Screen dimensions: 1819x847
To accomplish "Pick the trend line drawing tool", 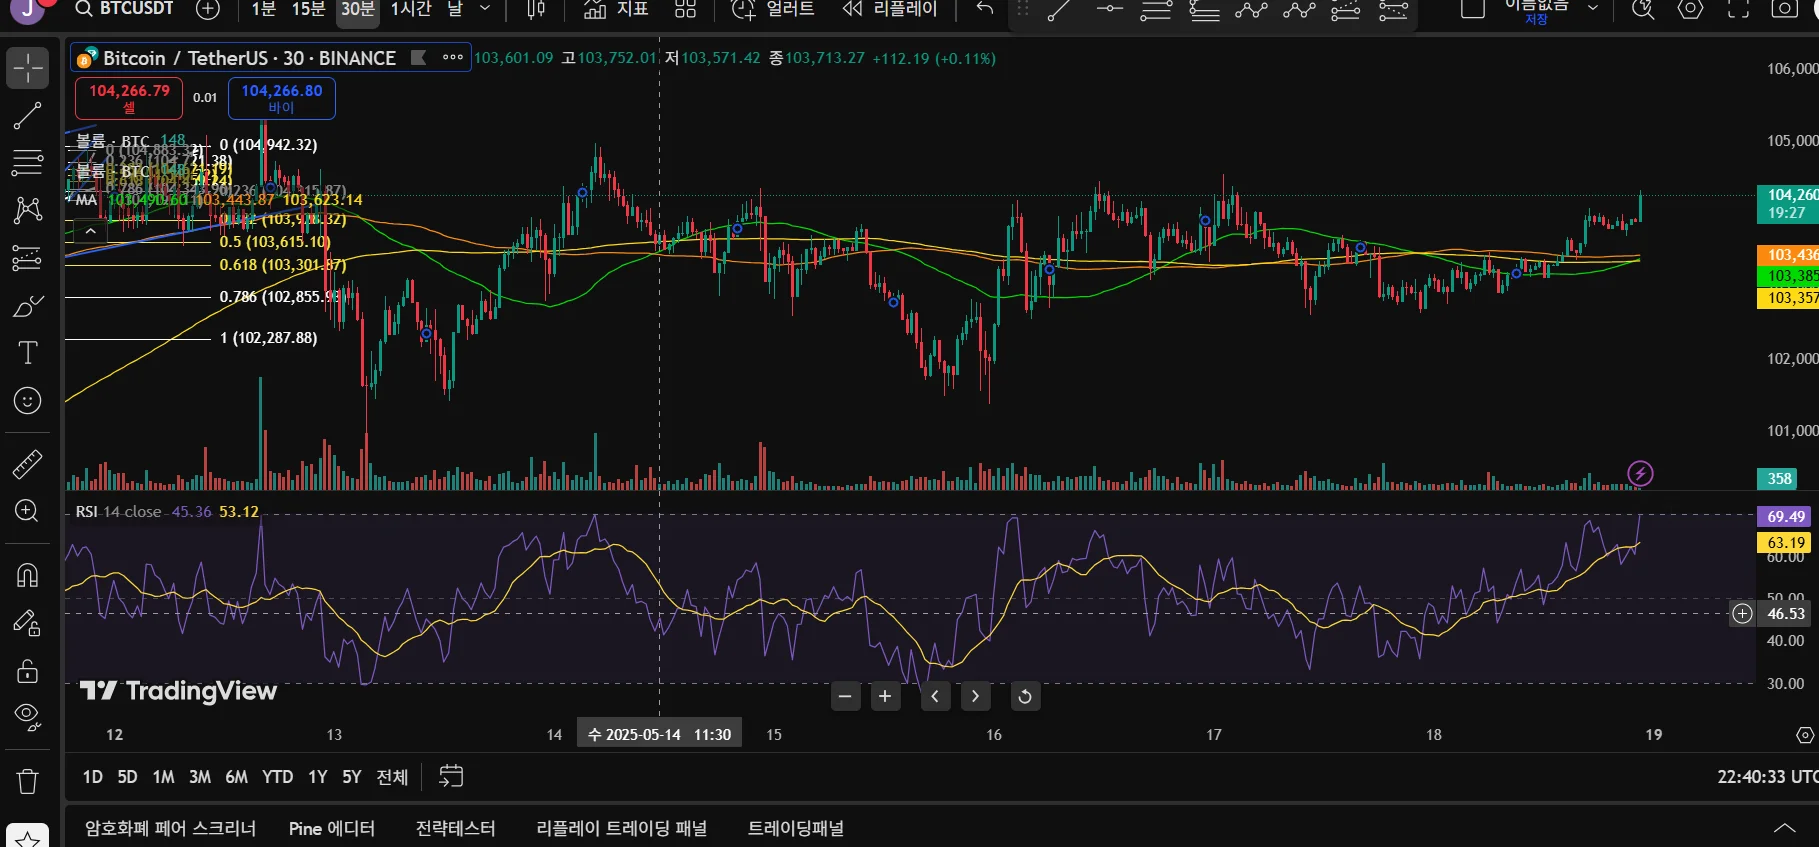I will pos(27,115).
